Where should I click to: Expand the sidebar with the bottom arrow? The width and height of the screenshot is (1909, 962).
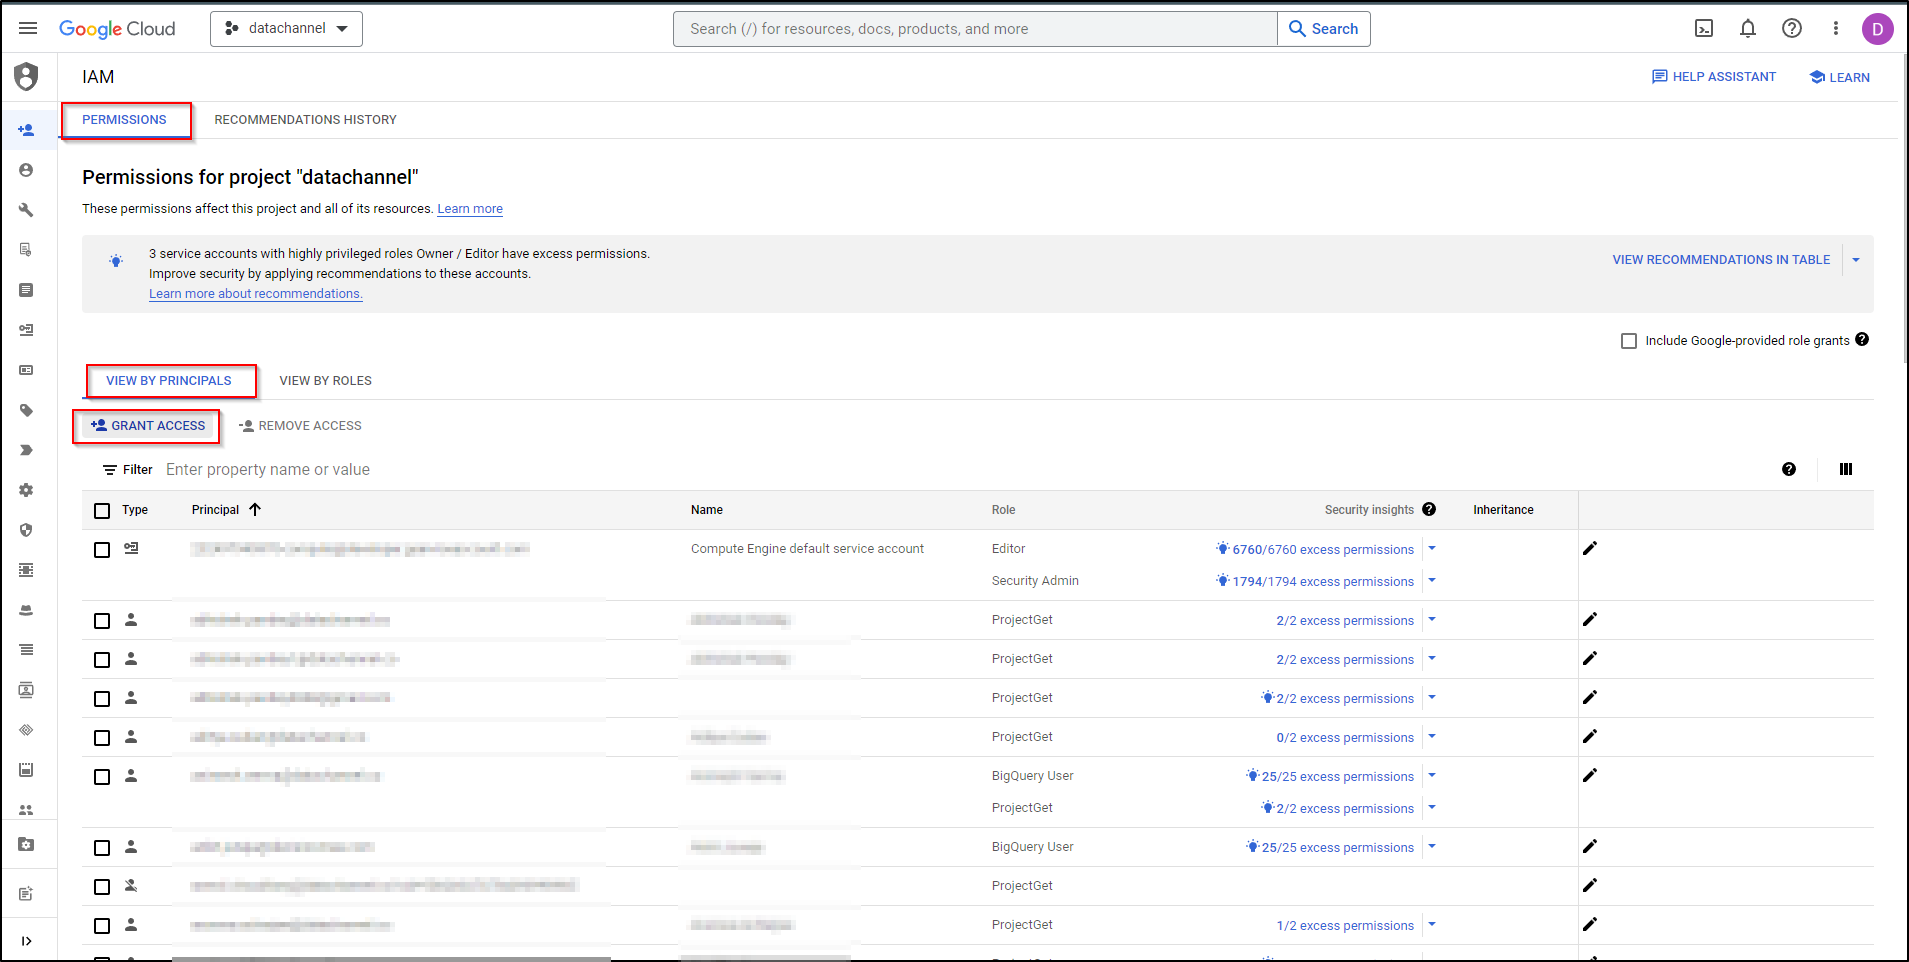26,941
